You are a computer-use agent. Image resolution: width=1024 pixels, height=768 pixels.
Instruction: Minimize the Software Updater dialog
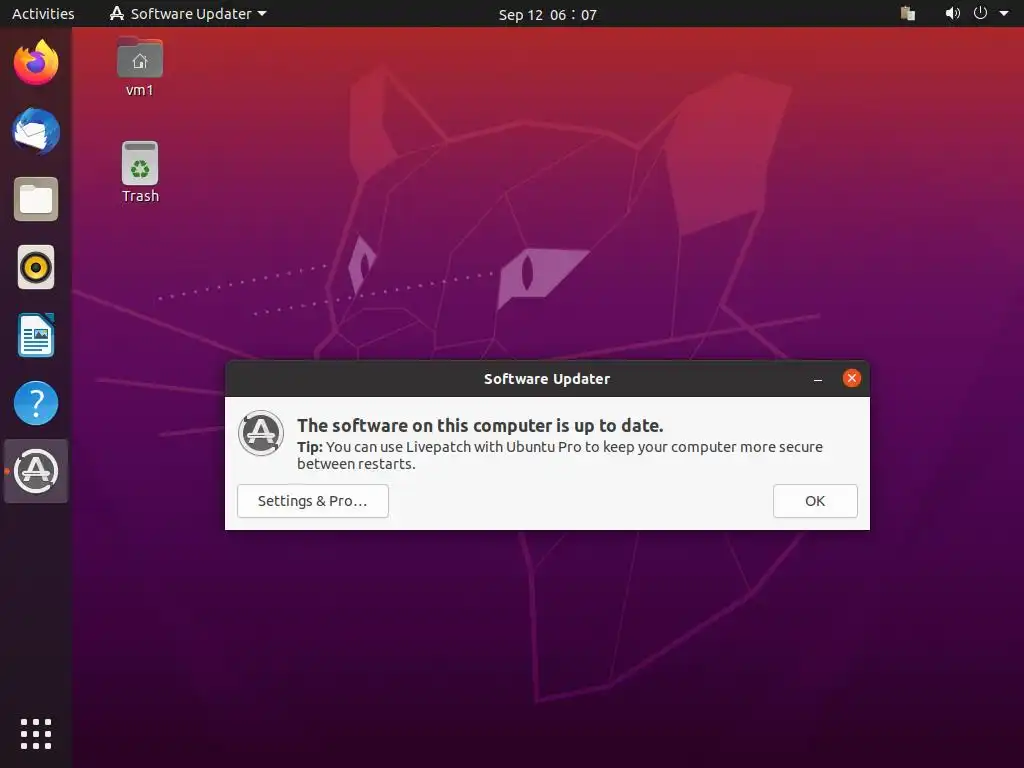[818, 379]
